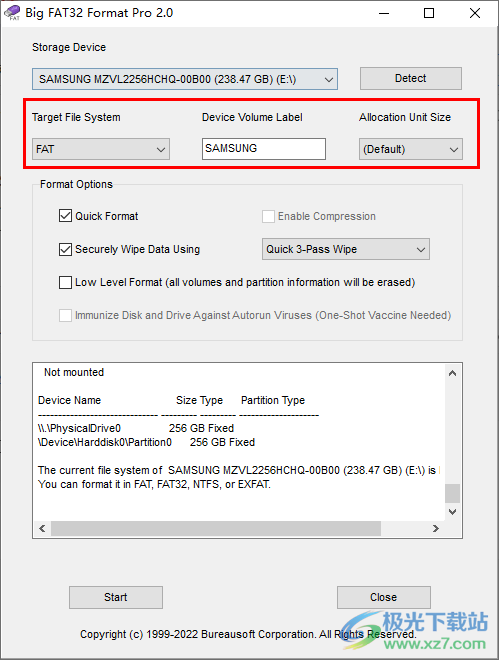Click the horizontal scroll right arrow
The height and width of the screenshot is (660, 499).
click(x=436, y=528)
